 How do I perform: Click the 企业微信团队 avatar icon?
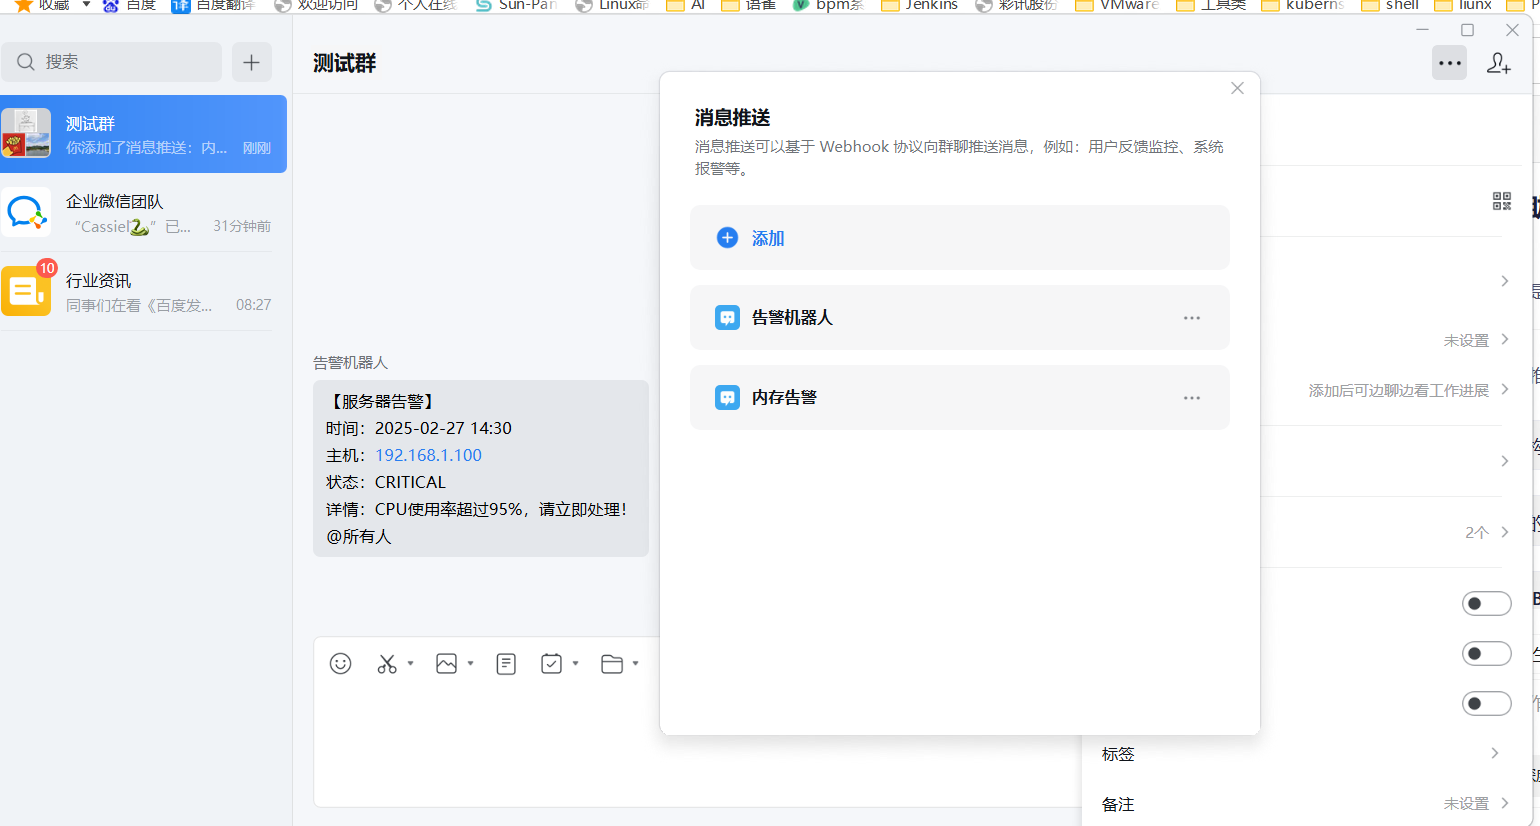pyautogui.click(x=26, y=212)
